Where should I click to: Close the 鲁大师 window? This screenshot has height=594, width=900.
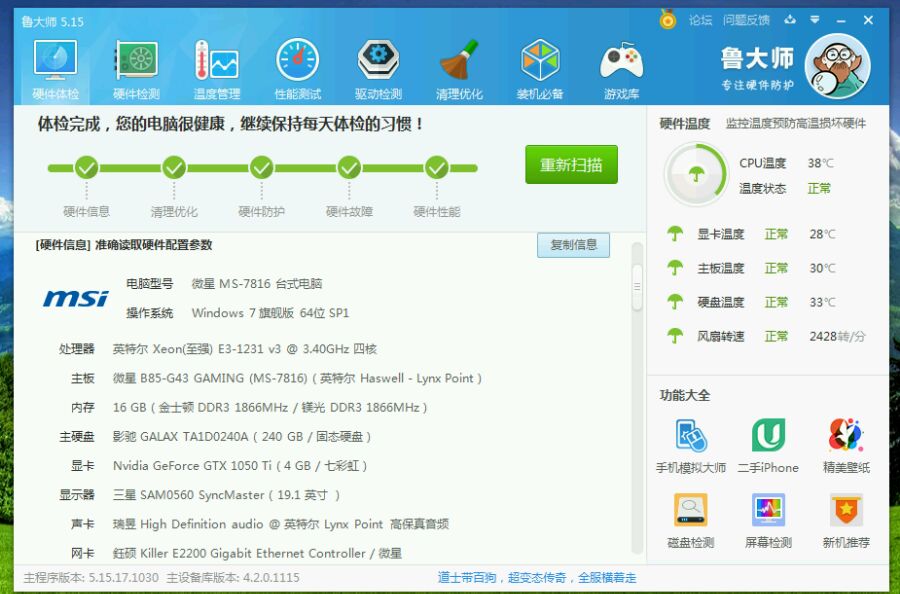click(868, 20)
